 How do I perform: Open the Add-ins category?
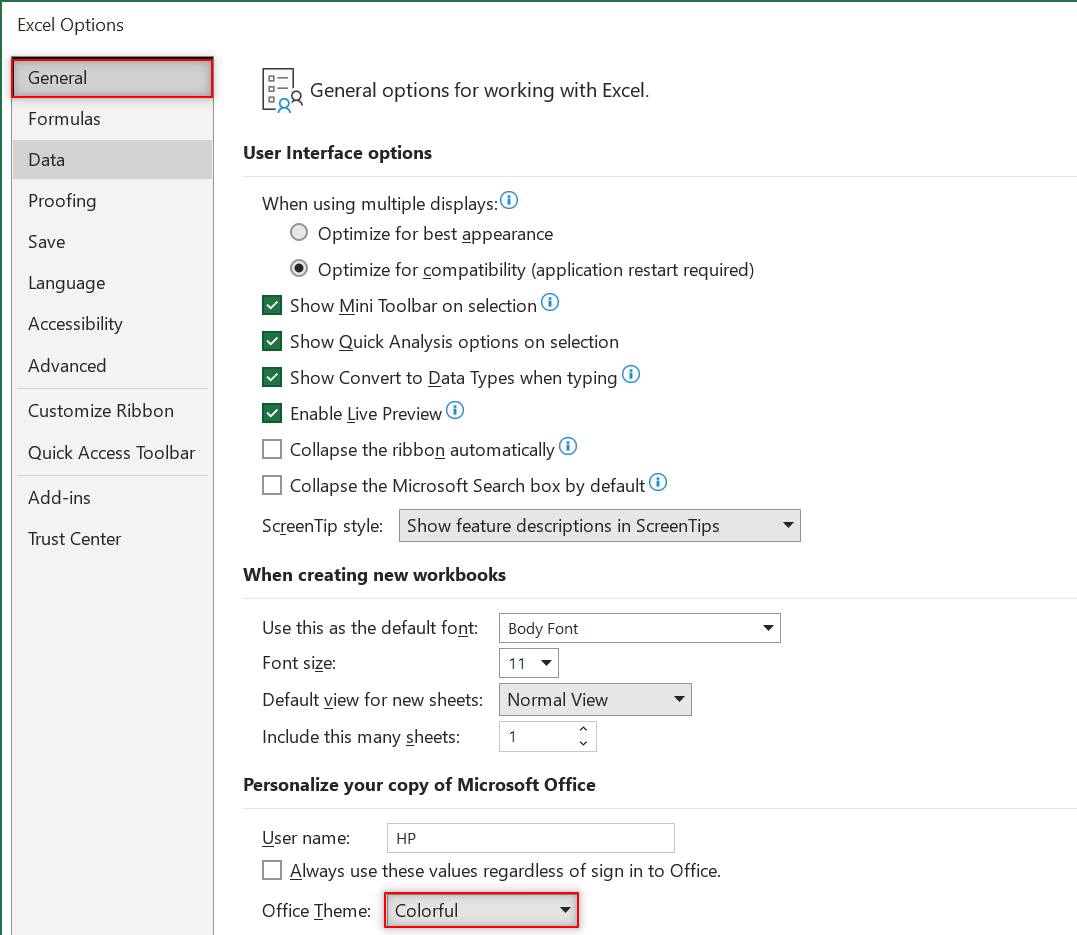(112, 497)
